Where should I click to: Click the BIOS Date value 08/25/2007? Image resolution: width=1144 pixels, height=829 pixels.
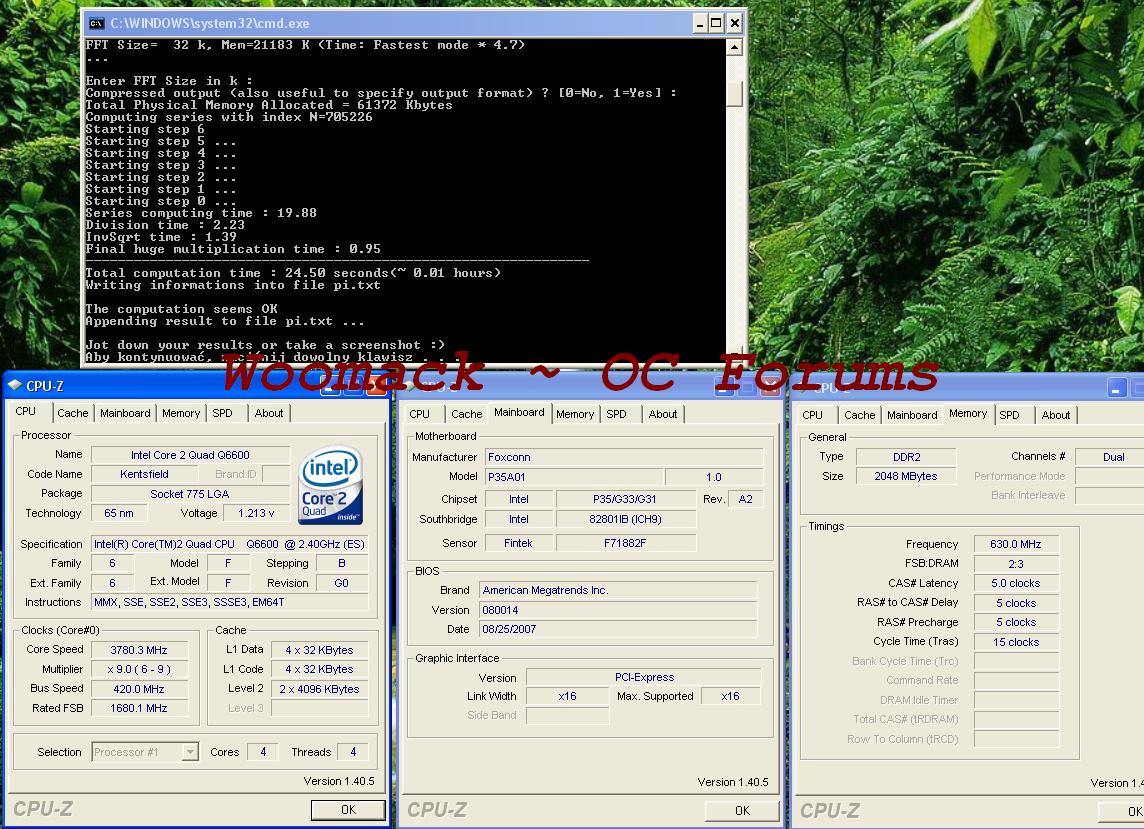[x=618, y=628]
